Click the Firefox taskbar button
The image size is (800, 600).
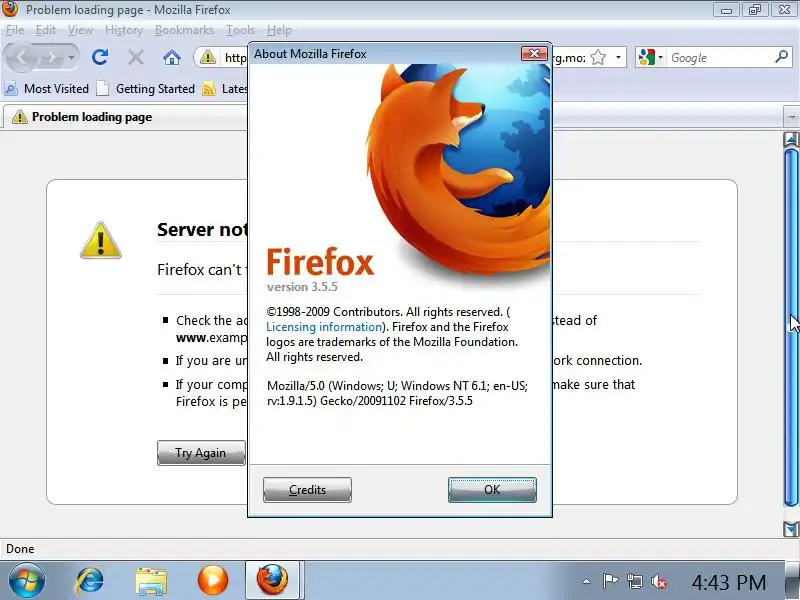coord(272,580)
